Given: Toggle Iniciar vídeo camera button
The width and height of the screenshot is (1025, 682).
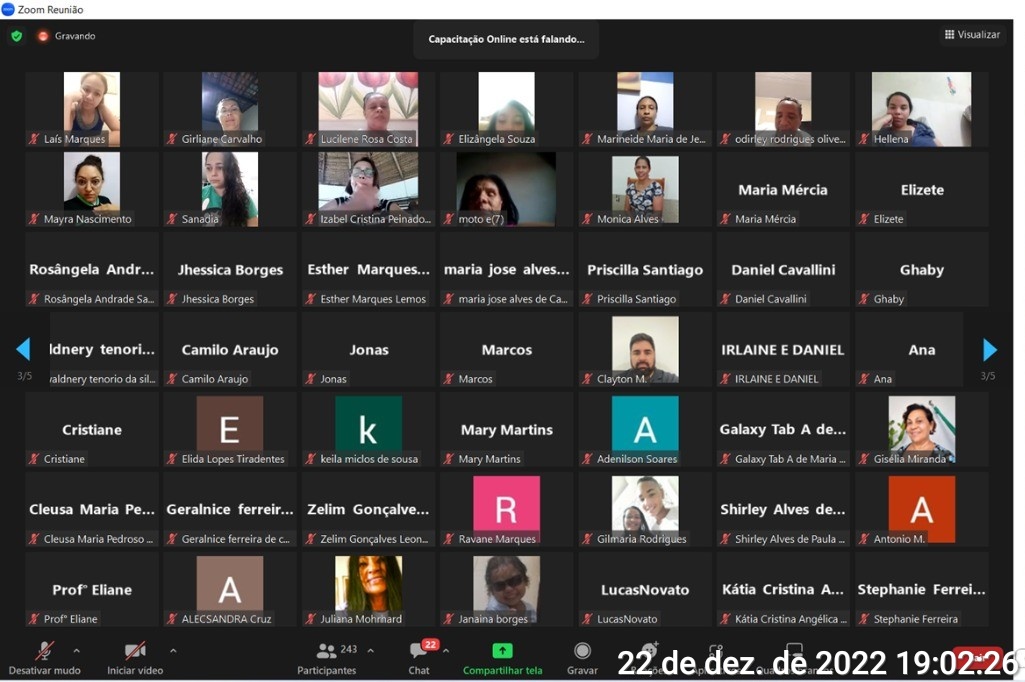Looking at the screenshot, I should 135,650.
